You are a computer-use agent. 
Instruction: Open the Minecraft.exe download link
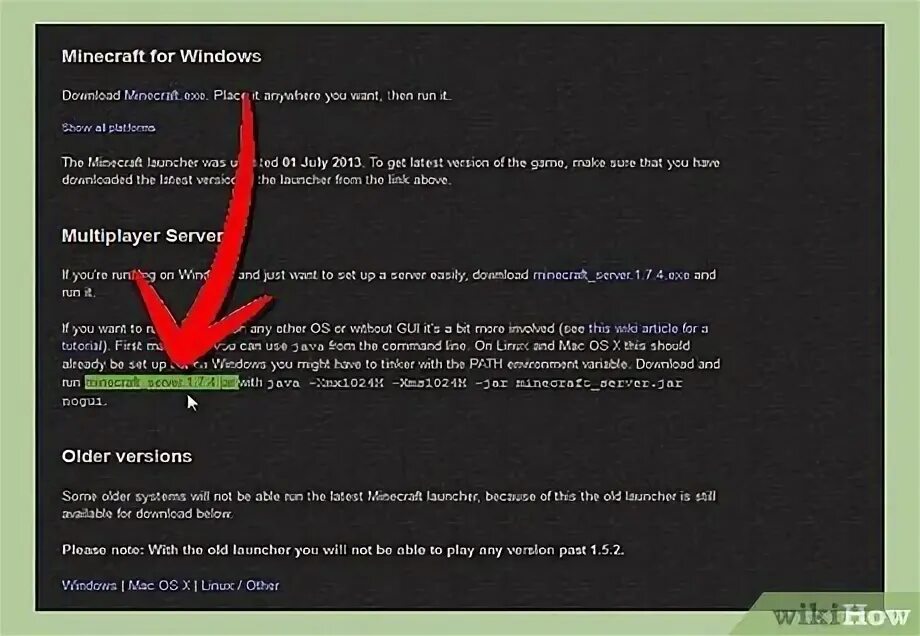pos(165,95)
